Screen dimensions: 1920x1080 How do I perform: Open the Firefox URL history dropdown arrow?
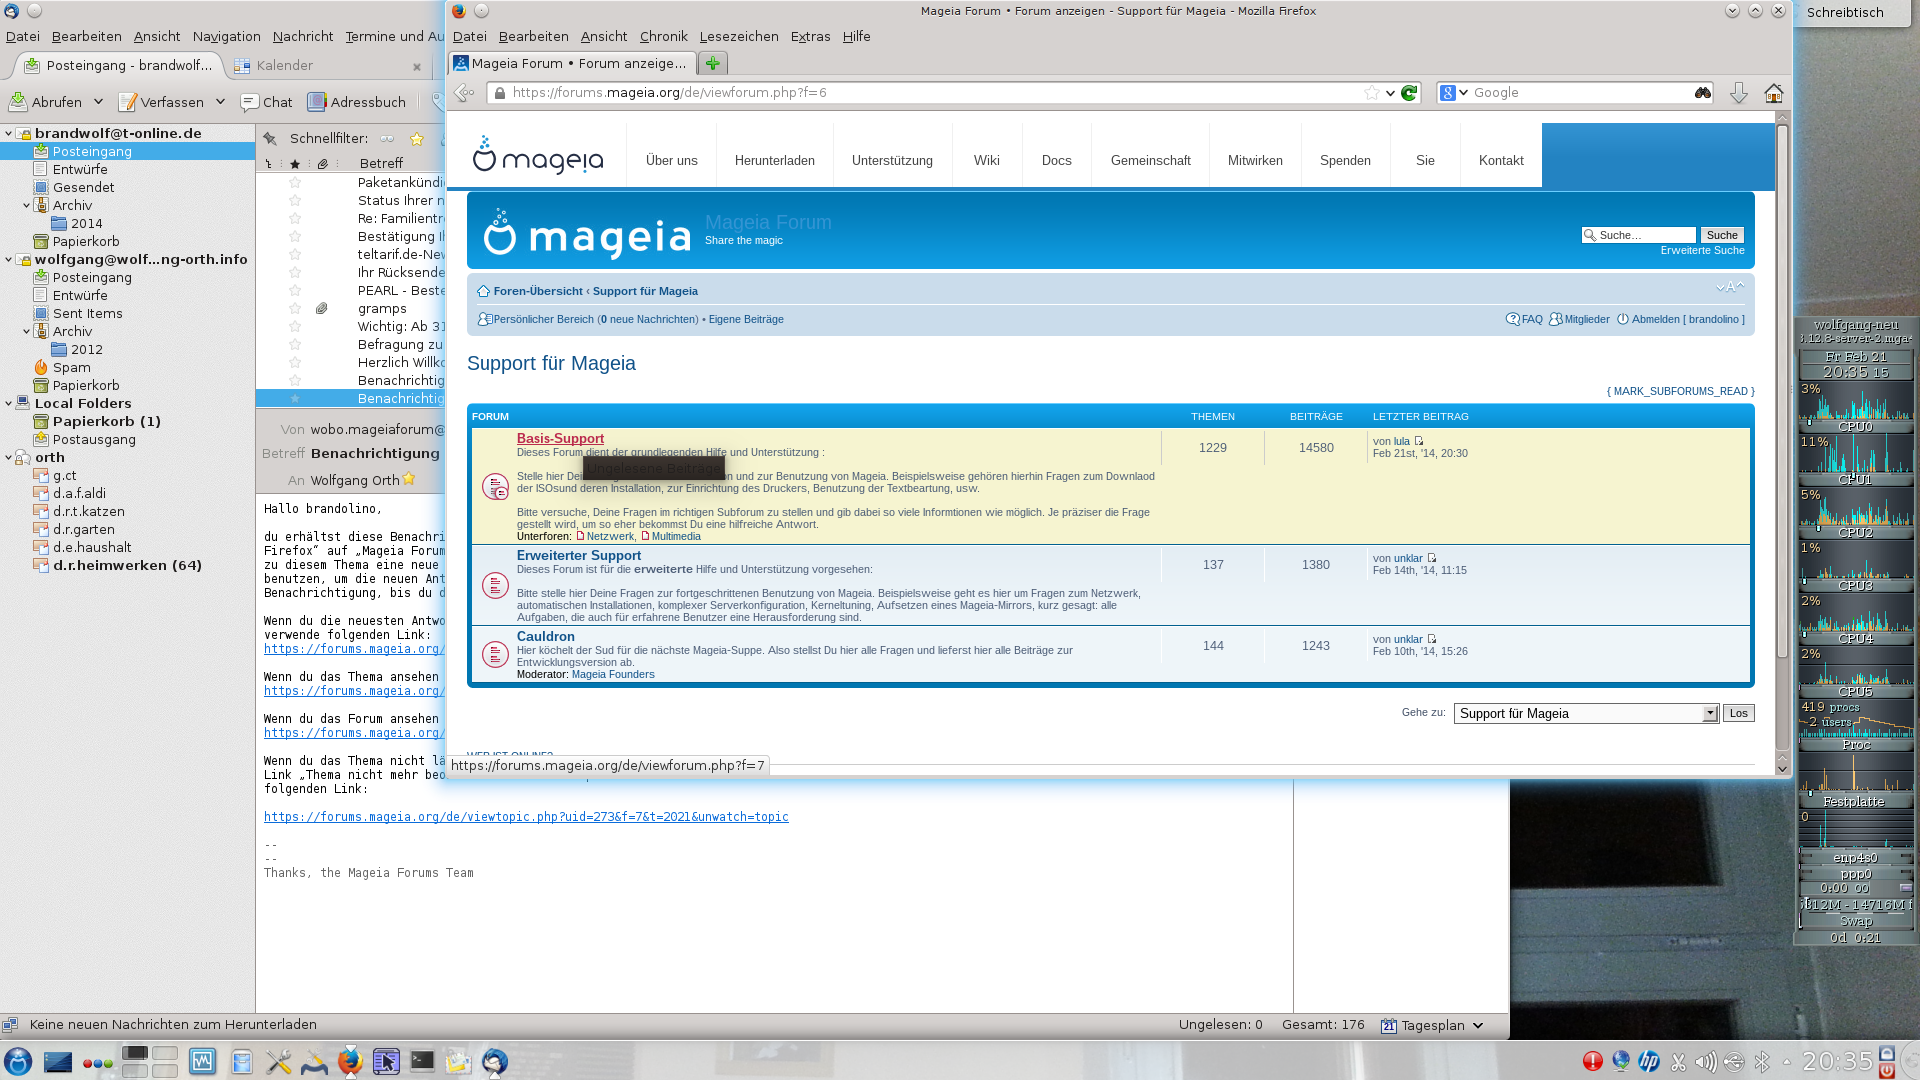[1390, 93]
